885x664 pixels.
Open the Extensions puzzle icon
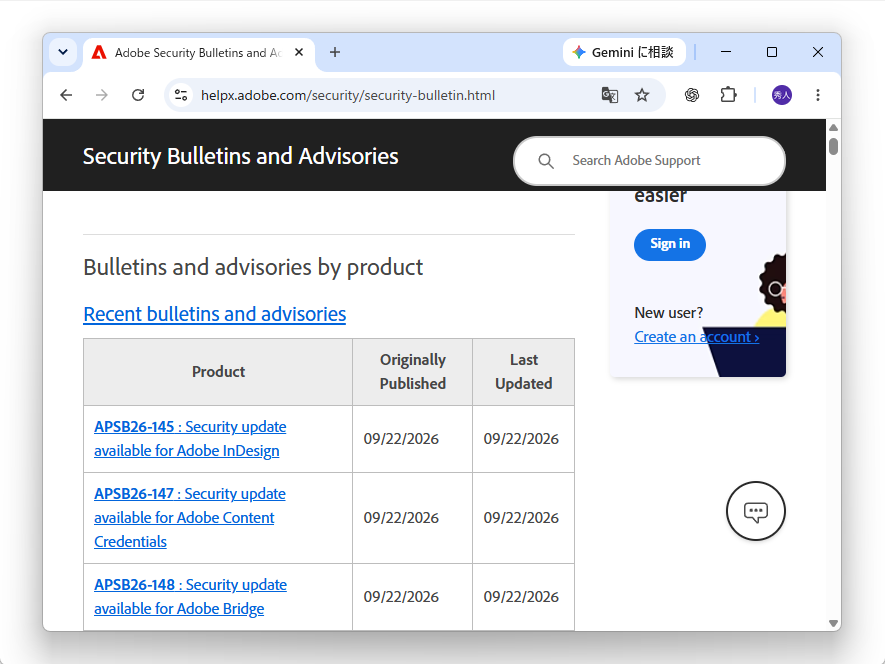tap(729, 95)
